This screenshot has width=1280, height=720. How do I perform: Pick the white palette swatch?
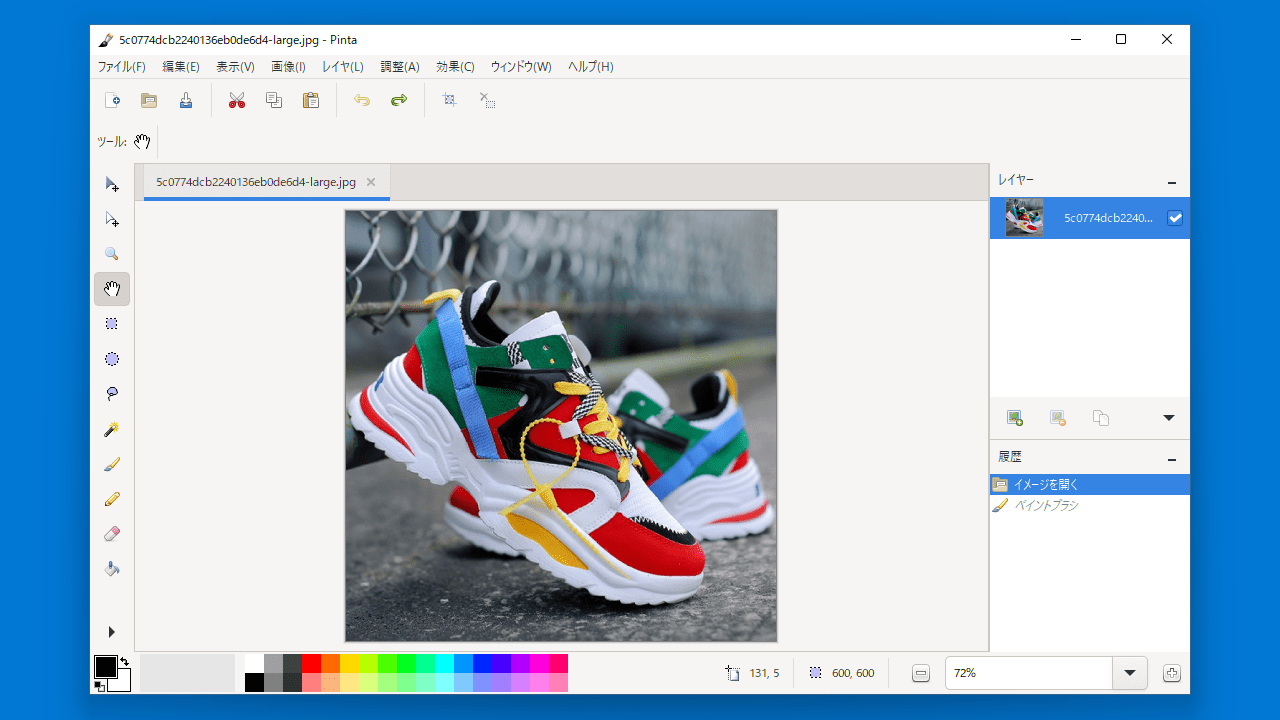click(254, 663)
